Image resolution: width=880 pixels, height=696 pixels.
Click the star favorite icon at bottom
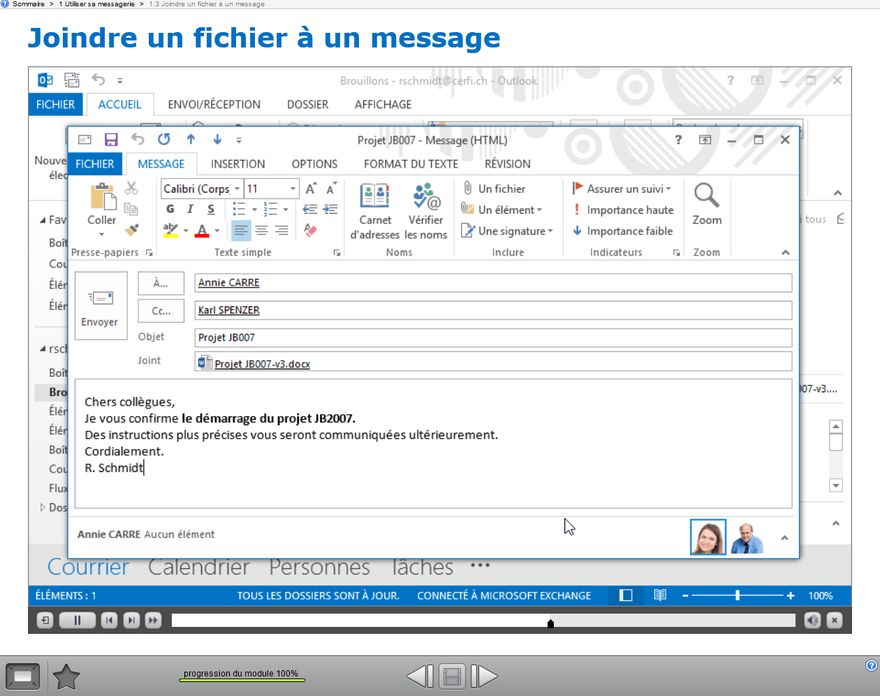66,677
